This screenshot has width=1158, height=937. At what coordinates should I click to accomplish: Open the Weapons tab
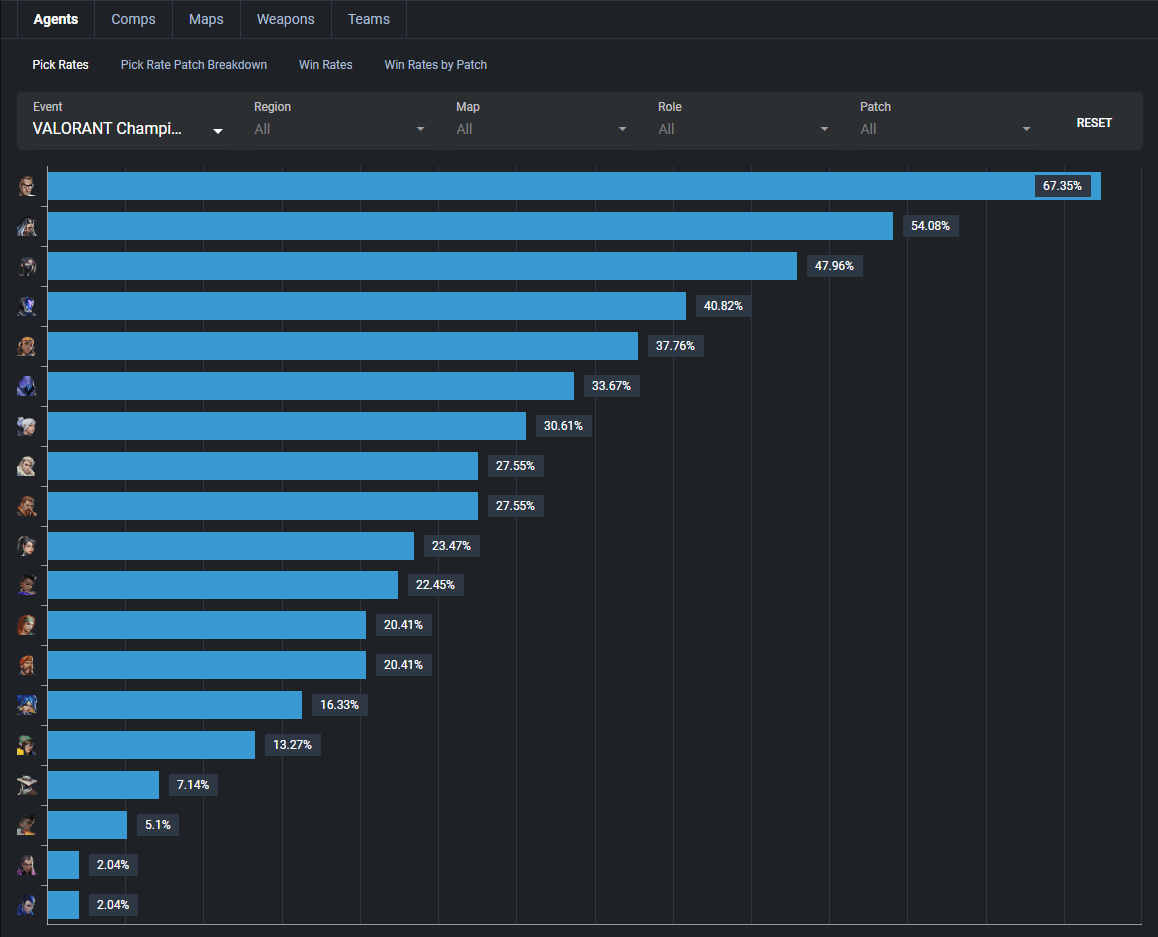(x=285, y=19)
